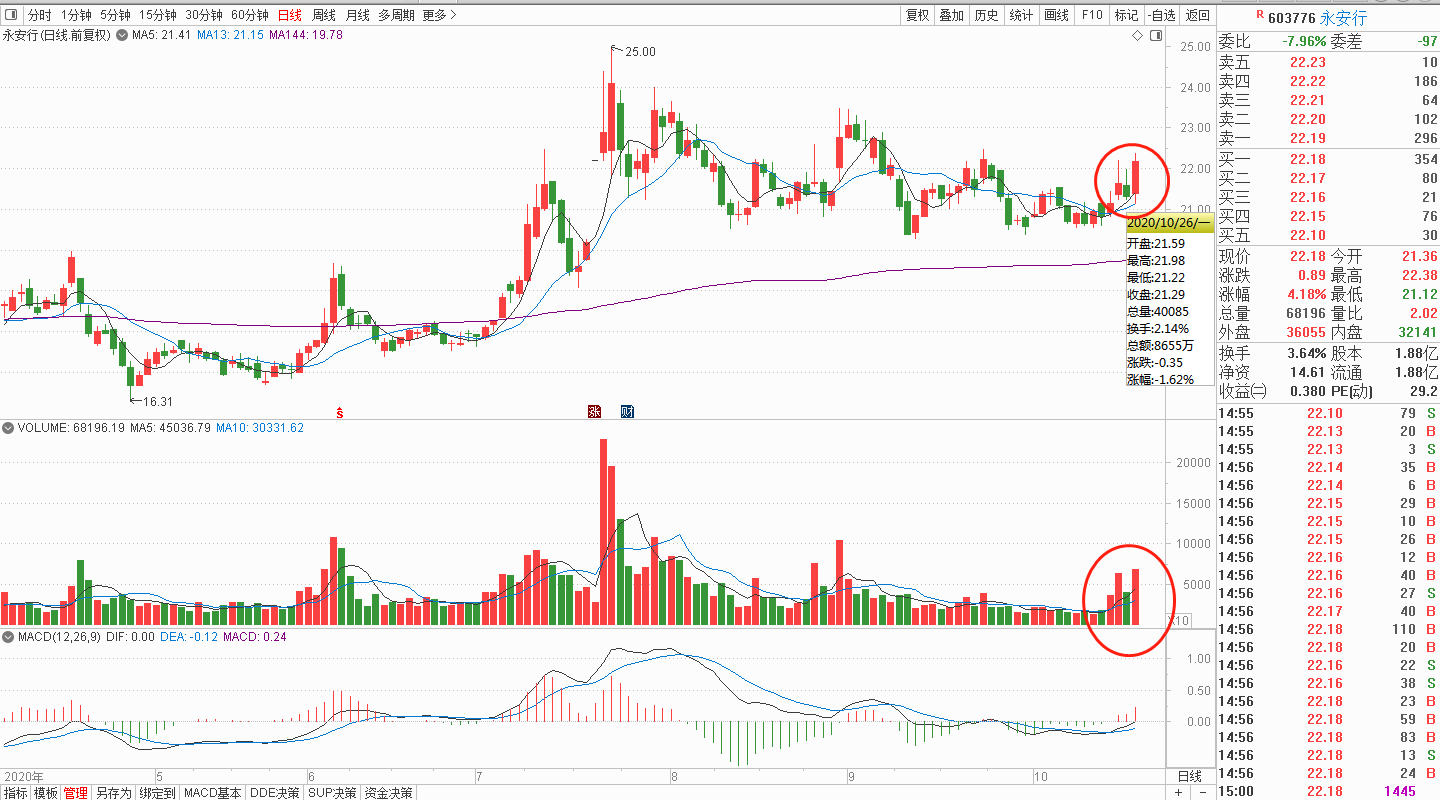The height and width of the screenshot is (800, 1440).
Task: Click the 画线 draw line button
Action: 1057,15
